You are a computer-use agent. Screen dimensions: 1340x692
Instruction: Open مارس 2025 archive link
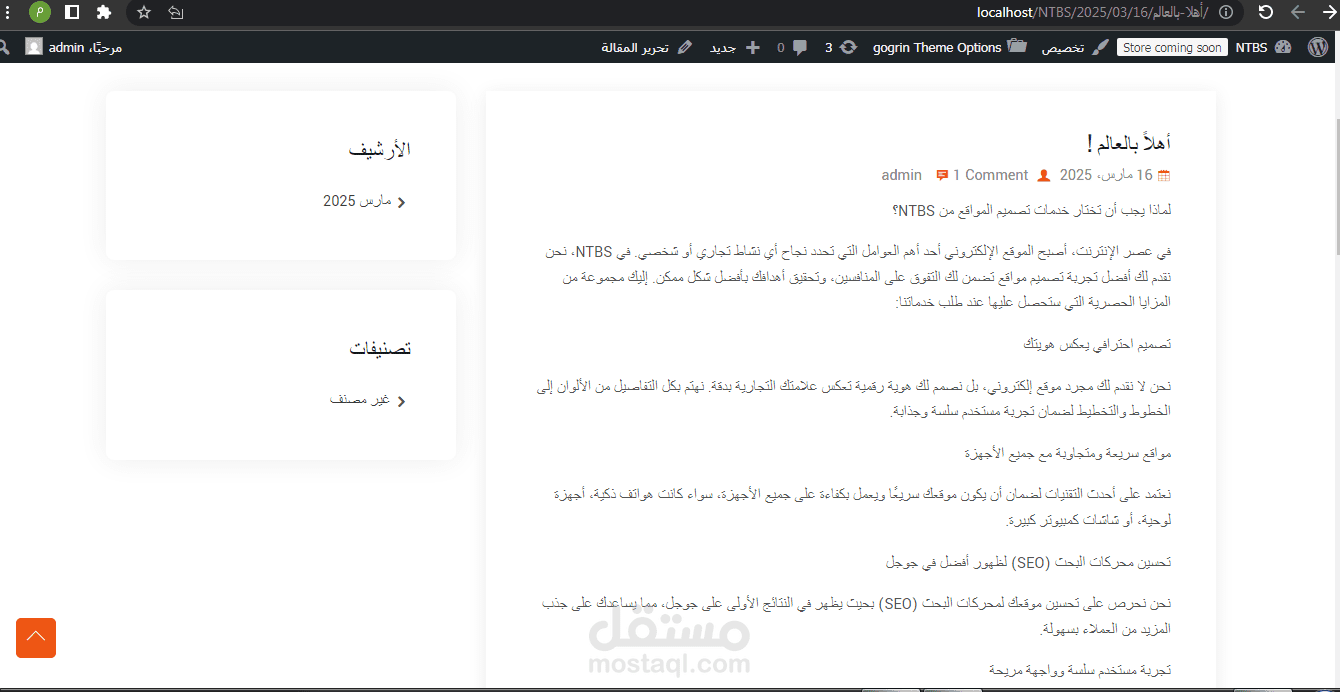coord(356,201)
